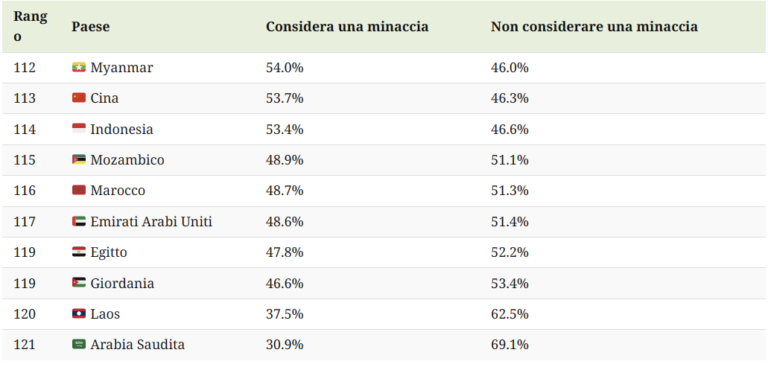Screen dimensions: 768x370
Task: Select rank 115 cell
Action: 24,160
